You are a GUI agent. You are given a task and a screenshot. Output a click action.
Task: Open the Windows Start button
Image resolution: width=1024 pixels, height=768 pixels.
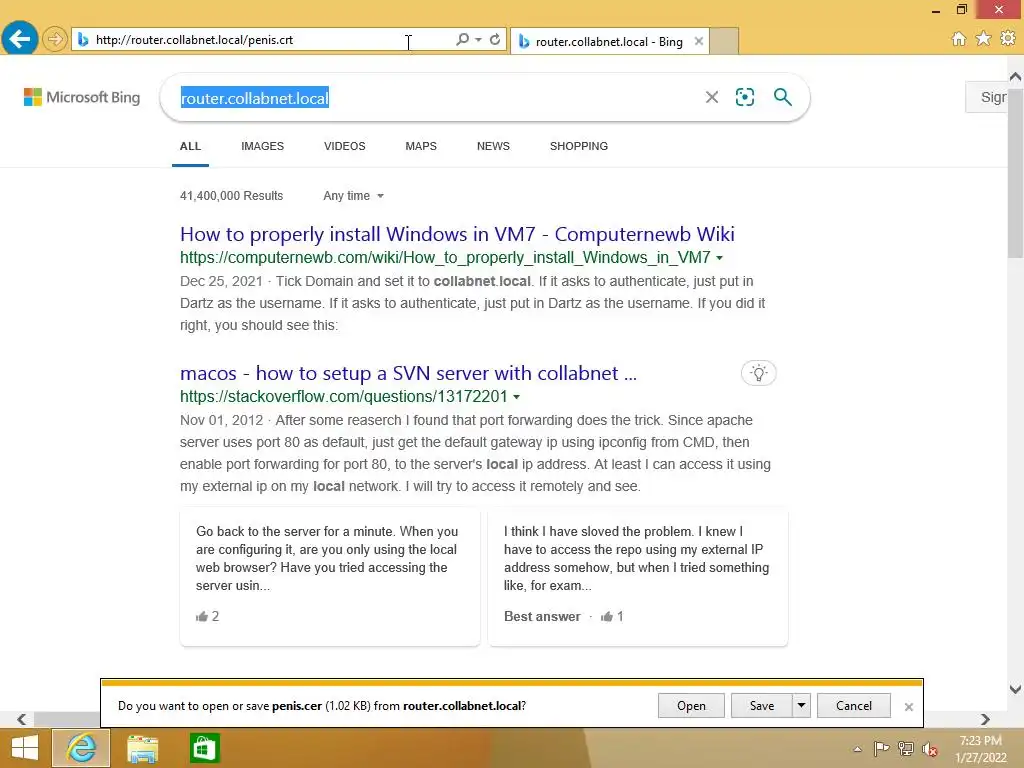pos(25,748)
